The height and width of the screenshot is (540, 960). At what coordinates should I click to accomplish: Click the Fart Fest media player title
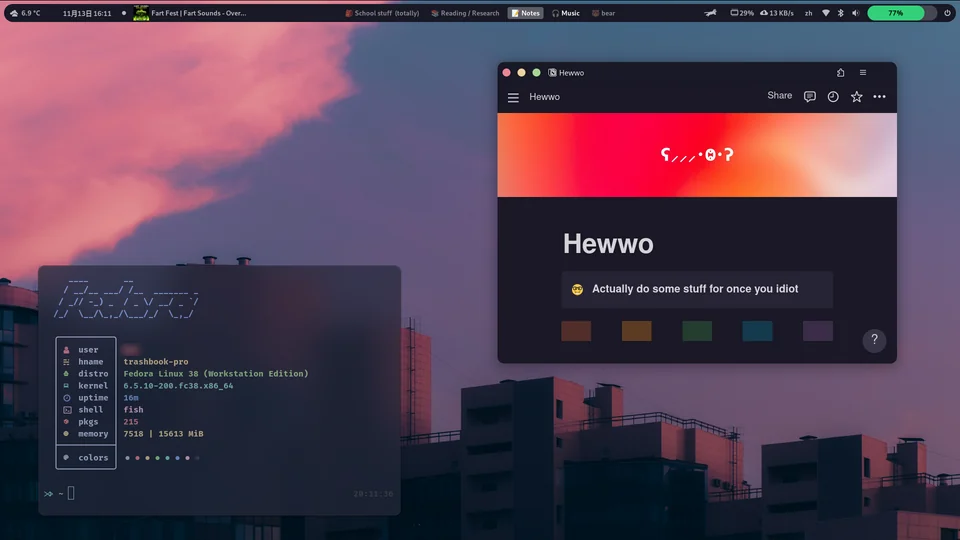pos(198,13)
